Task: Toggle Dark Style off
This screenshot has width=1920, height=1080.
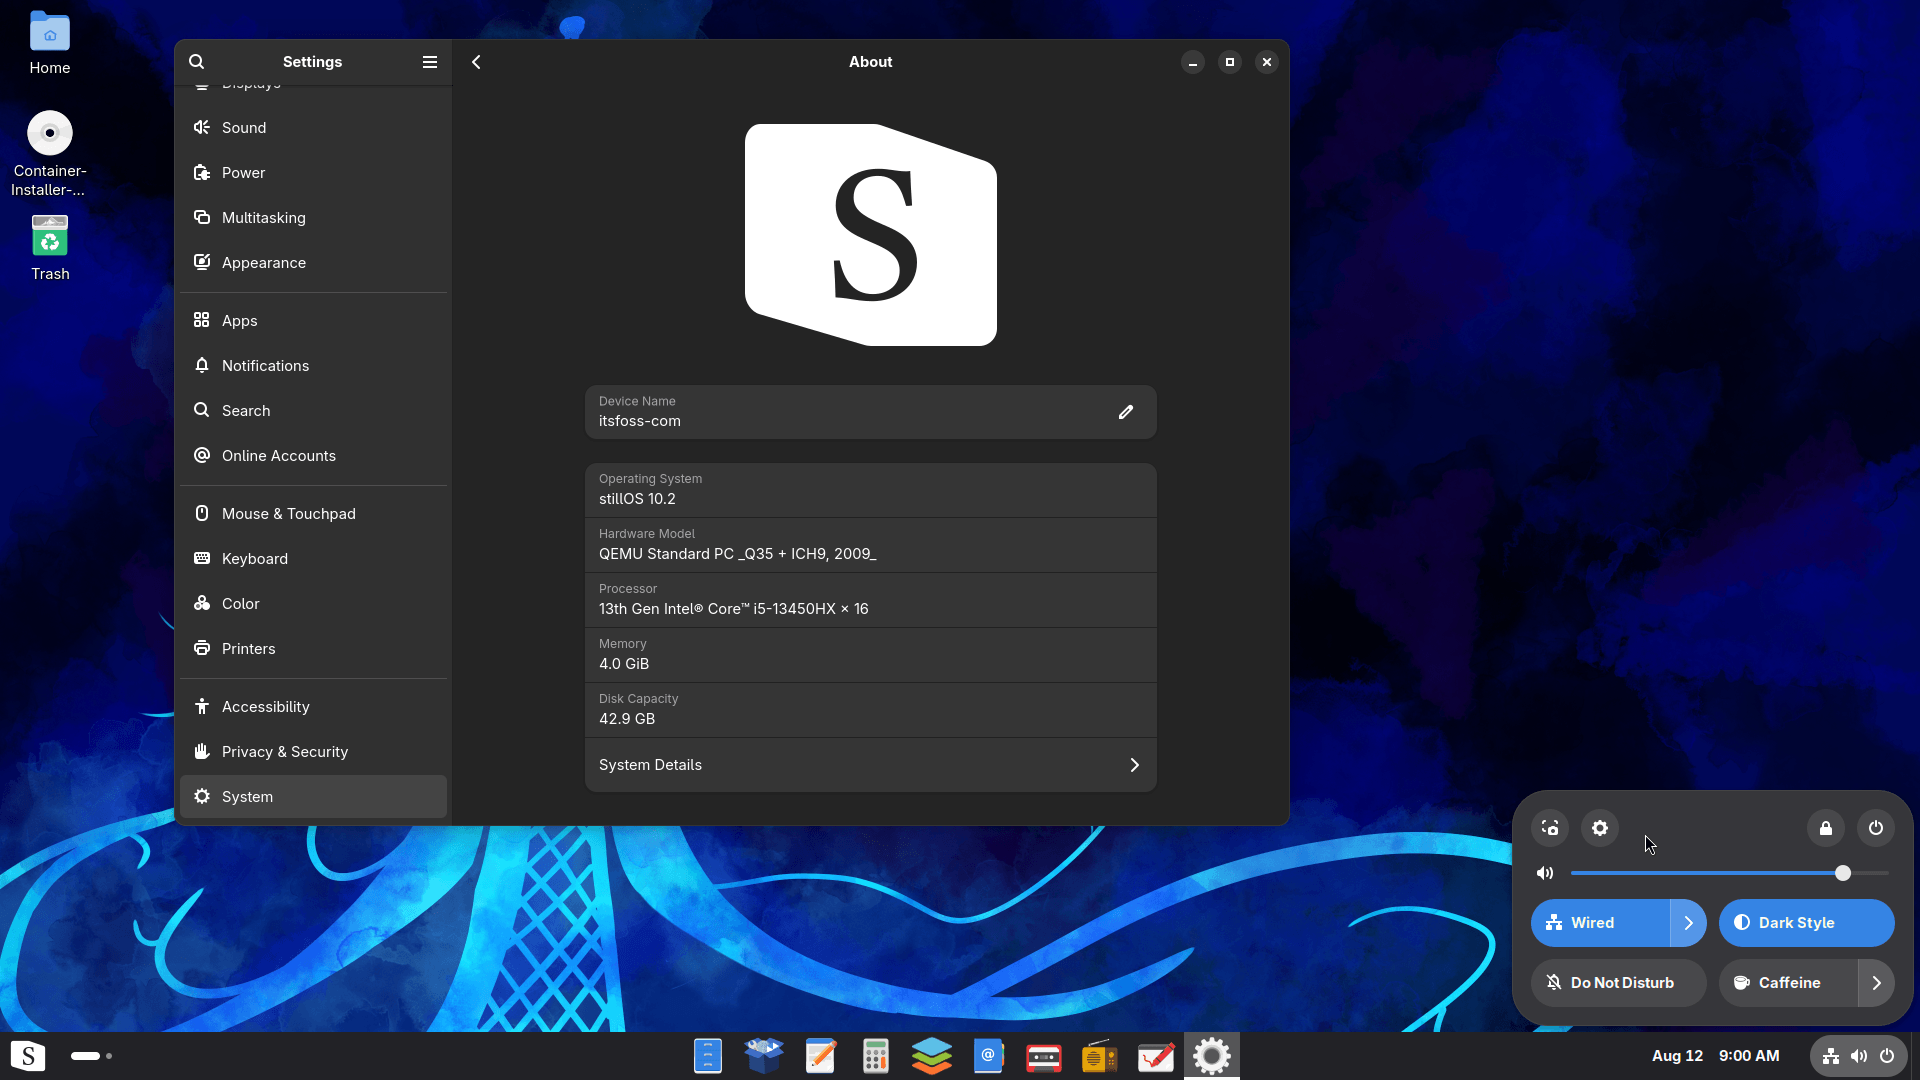Action: pyautogui.click(x=1806, y=923)
